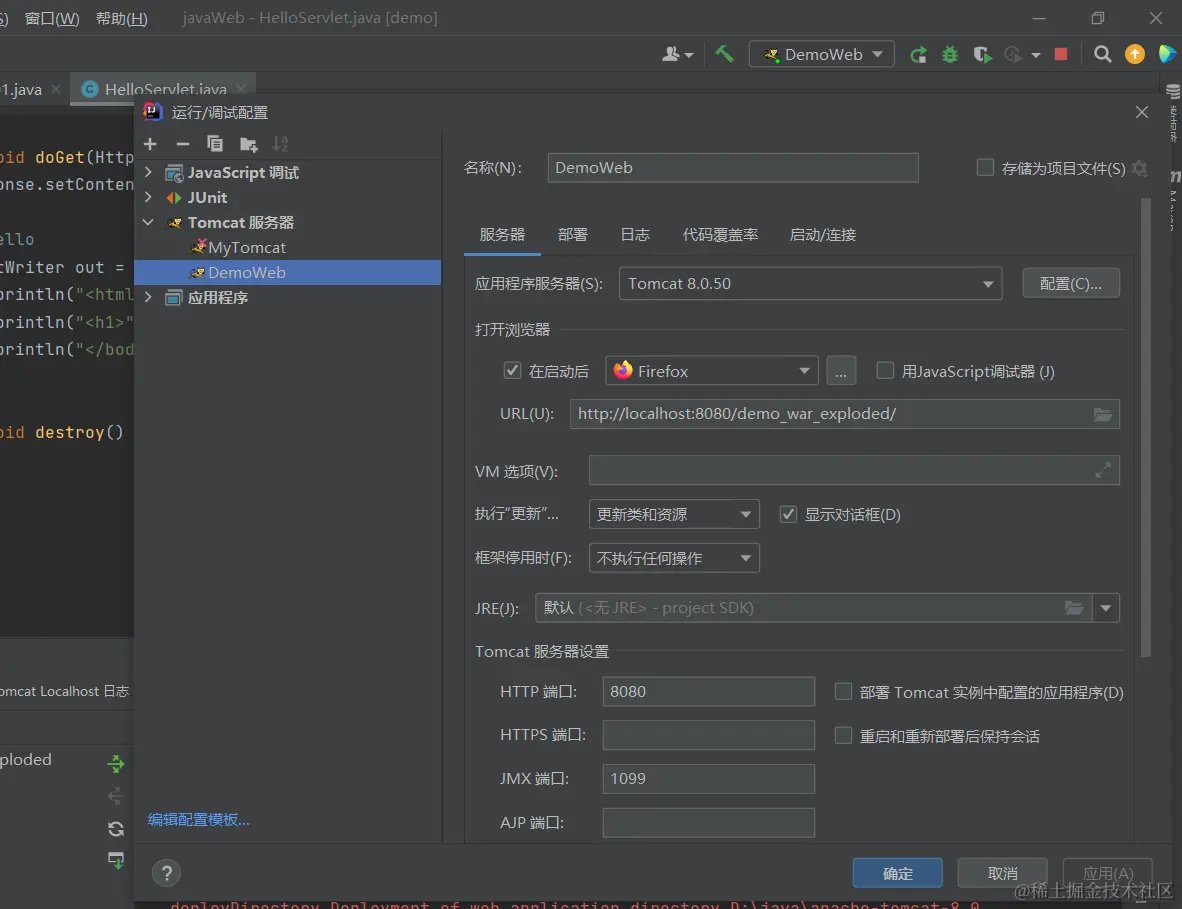Image resolution: width=1182 pixels, height=909 pixels.
Task: Expand the JUnit tree node
Action: click(149, 197)
